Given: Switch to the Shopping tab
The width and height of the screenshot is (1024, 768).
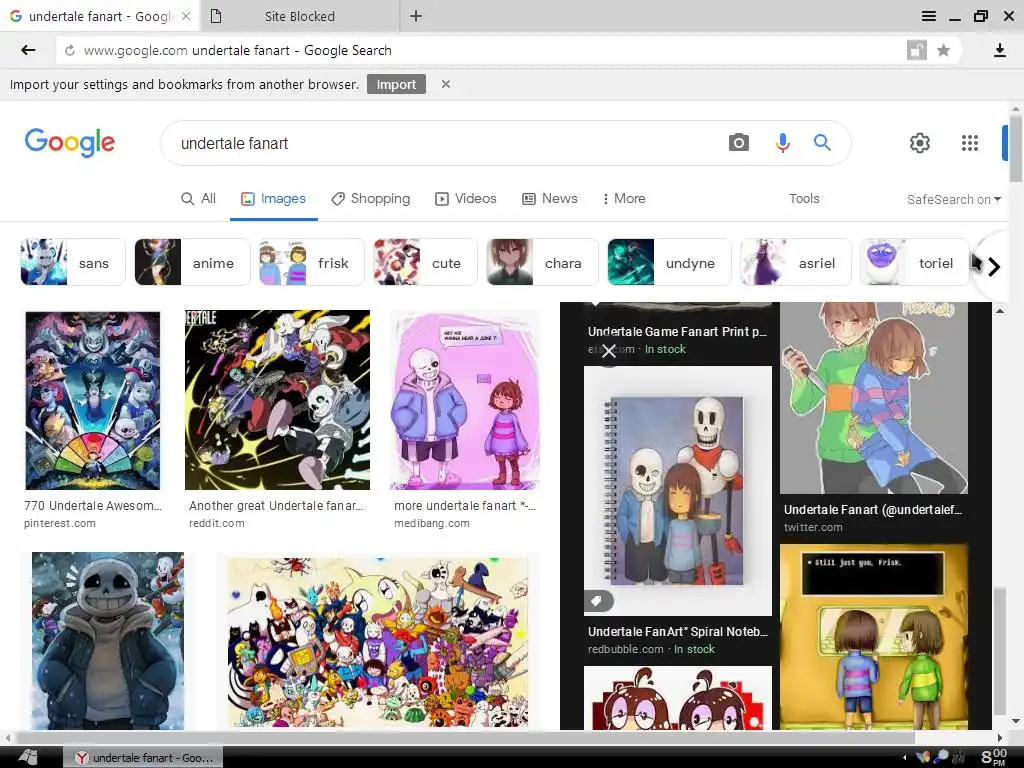Looking at the screenshot, I should point(371,199).
